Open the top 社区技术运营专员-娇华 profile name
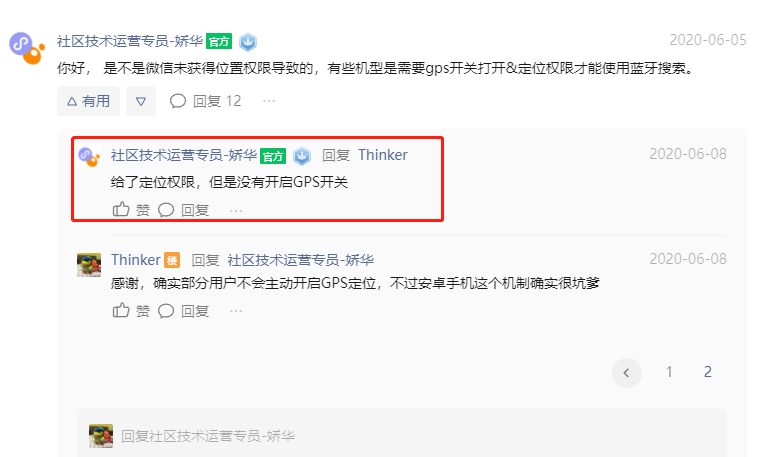The height and width of the screenshot is (457, 773). click(x=130, y=41)
